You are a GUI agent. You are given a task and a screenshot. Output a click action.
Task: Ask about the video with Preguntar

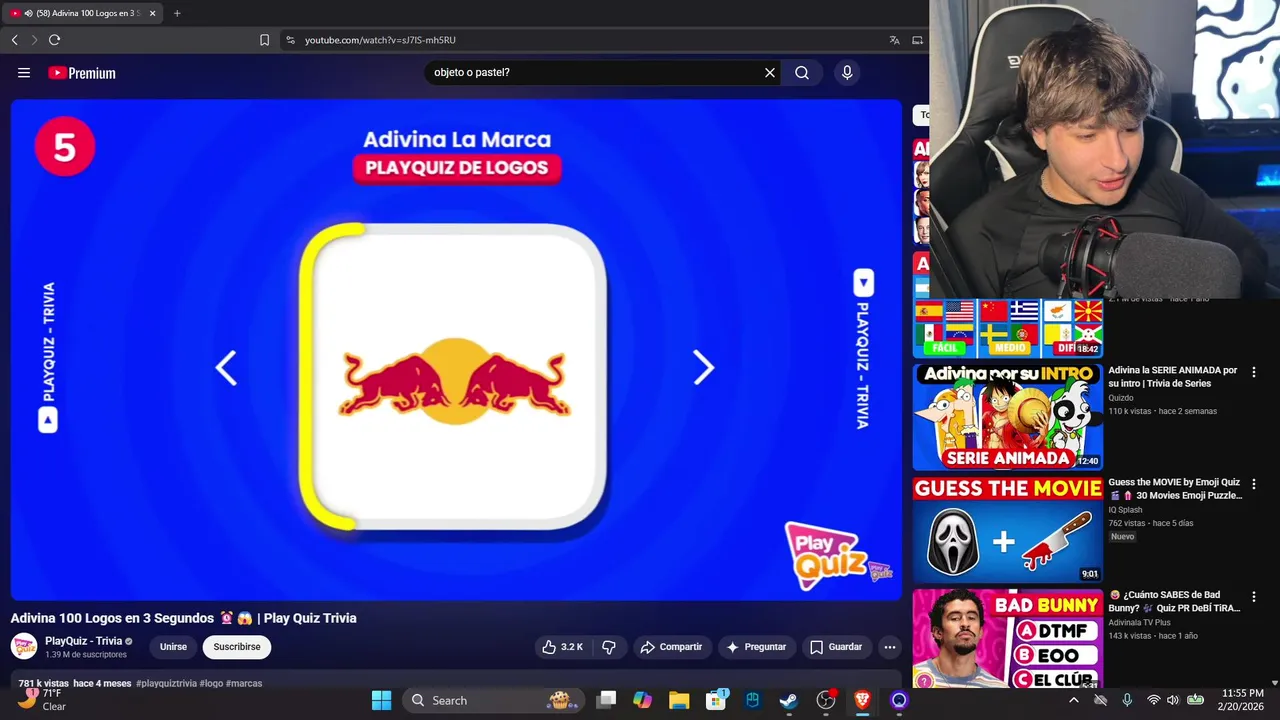pos(757,647)
